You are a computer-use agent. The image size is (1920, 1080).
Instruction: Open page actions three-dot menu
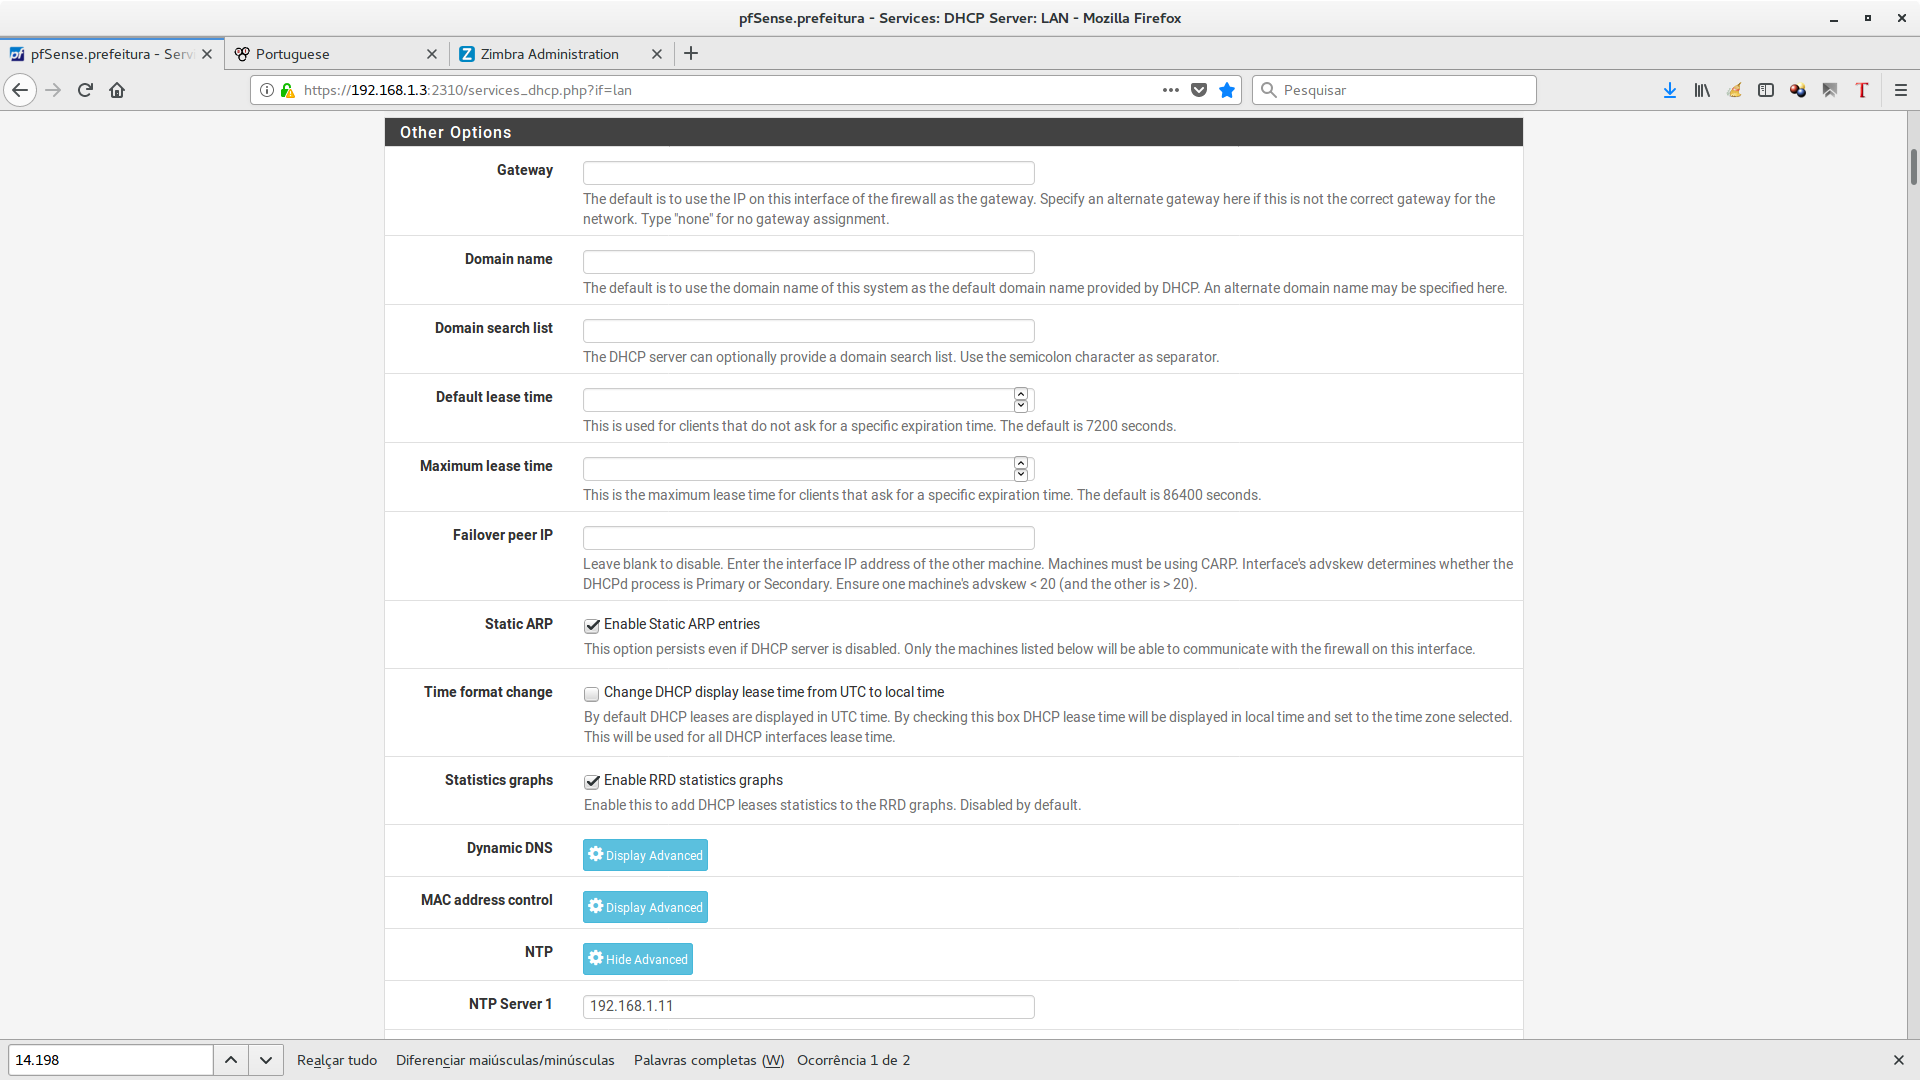[1171, 90]
